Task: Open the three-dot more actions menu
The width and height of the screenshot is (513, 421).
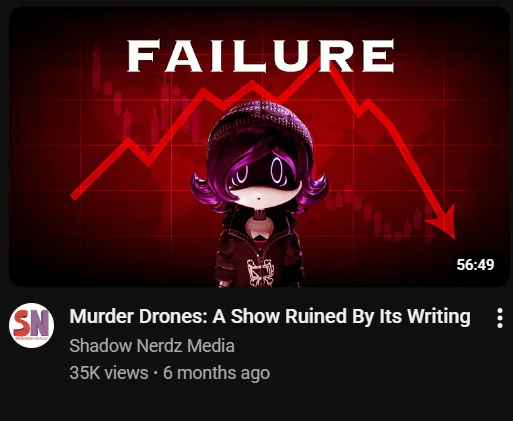Action: [x=500, y=318]
